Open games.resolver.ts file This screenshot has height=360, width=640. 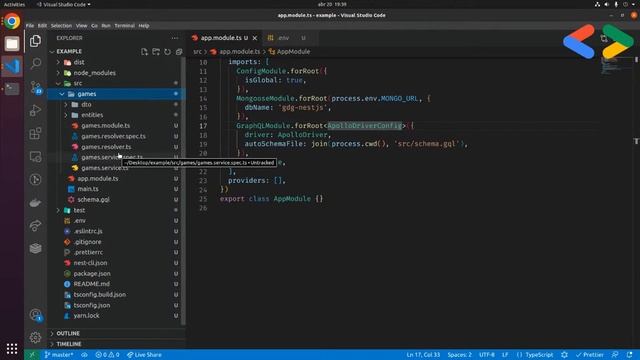click(x=117, y=147)
